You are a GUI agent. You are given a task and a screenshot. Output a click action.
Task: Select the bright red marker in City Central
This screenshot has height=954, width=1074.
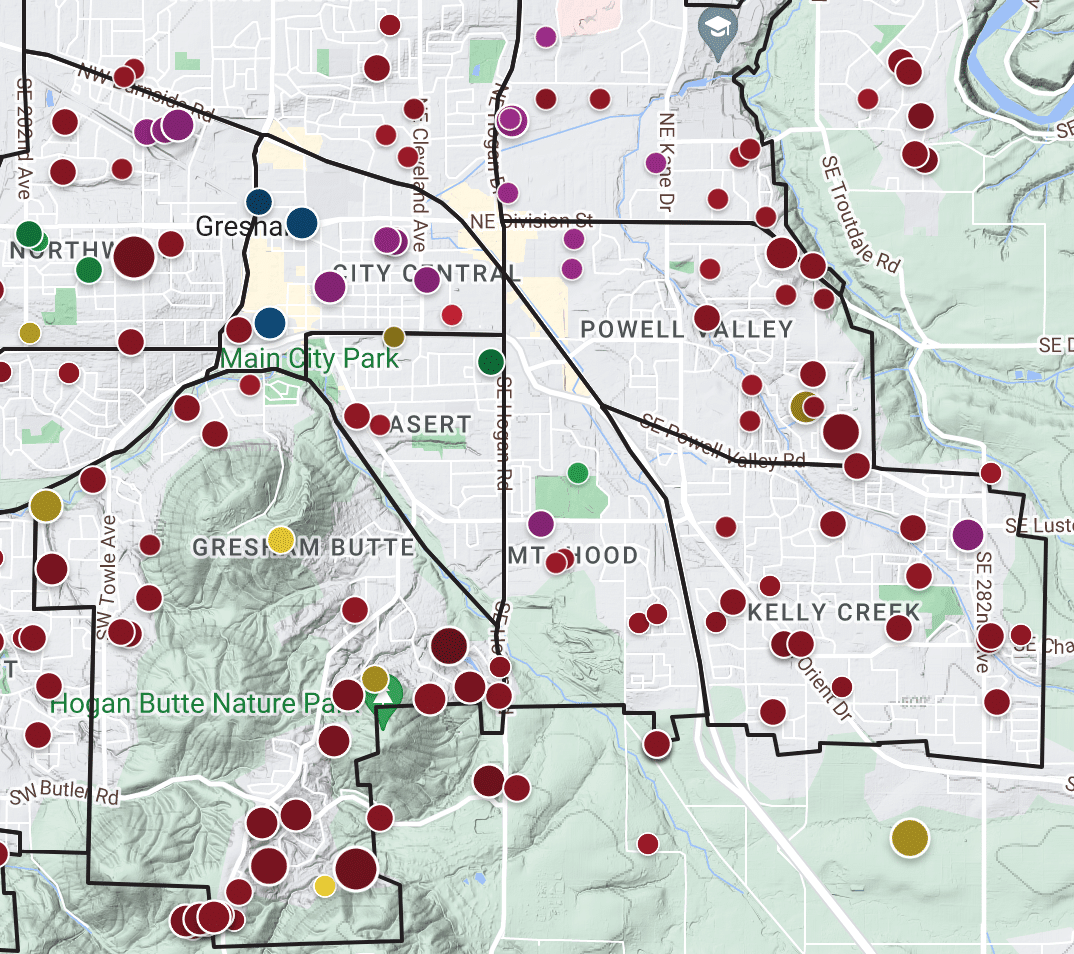(452, 315)
